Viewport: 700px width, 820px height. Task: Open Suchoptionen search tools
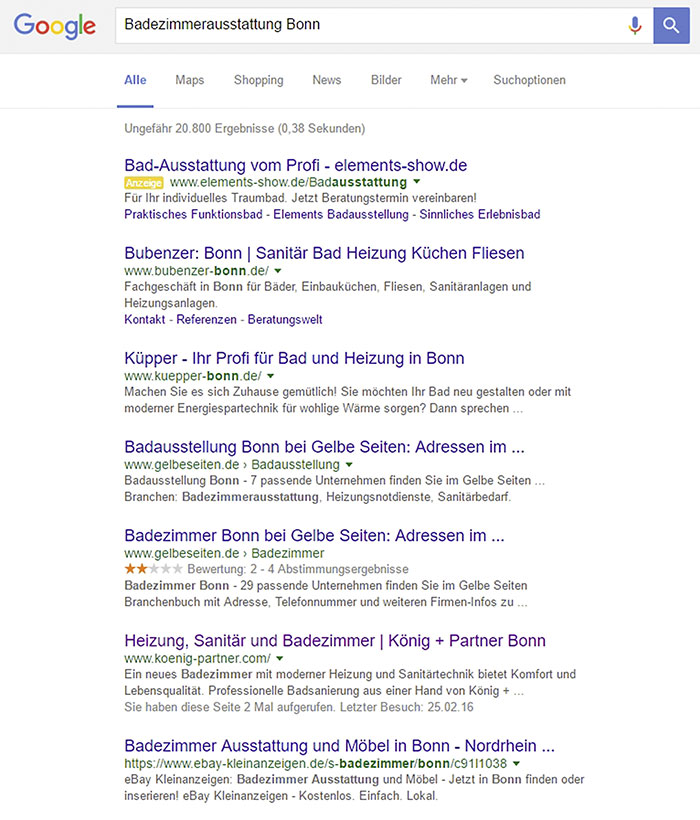click(x=530, y=80)
